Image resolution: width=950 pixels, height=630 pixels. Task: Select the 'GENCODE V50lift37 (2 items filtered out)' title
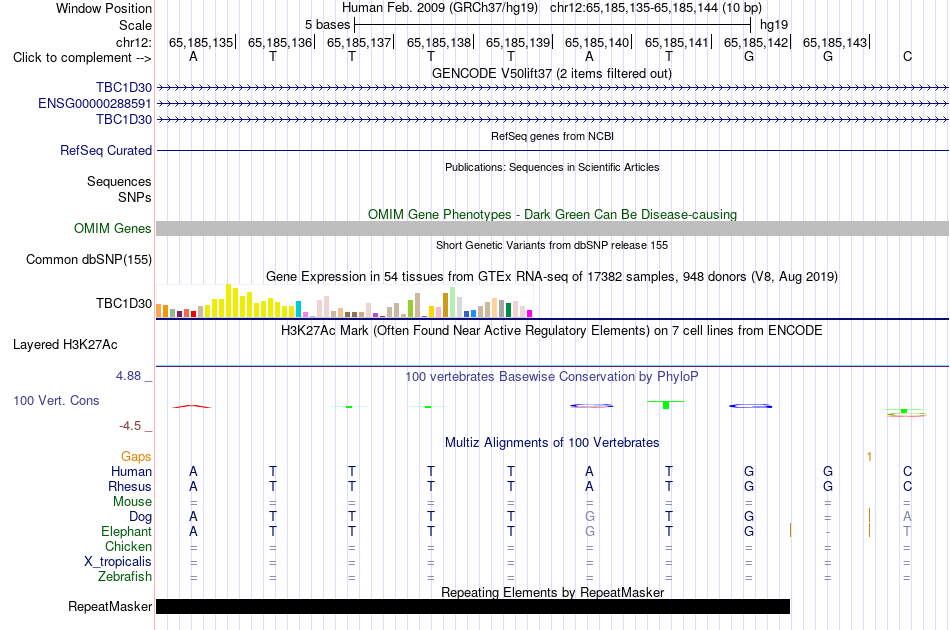(552, 73)
